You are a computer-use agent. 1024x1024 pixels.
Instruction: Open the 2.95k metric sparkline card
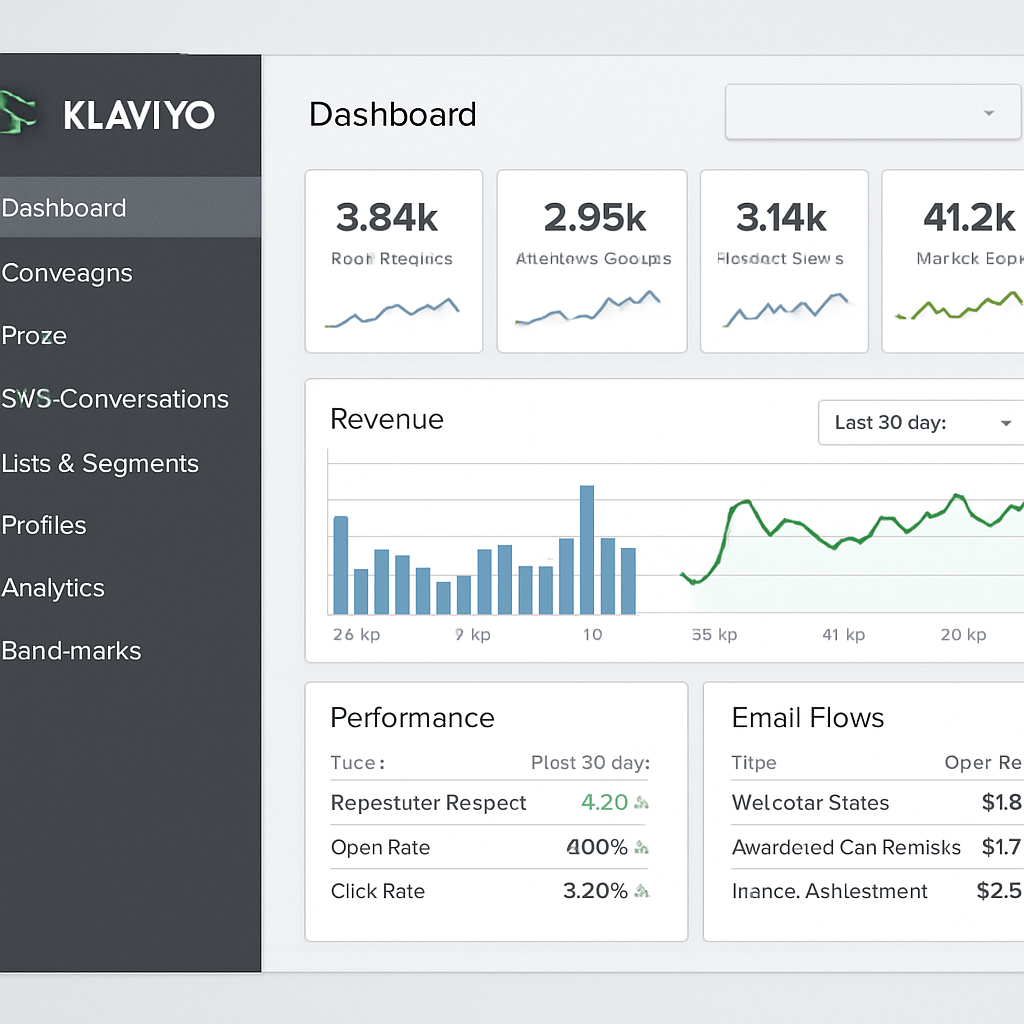tap(591, 261)
